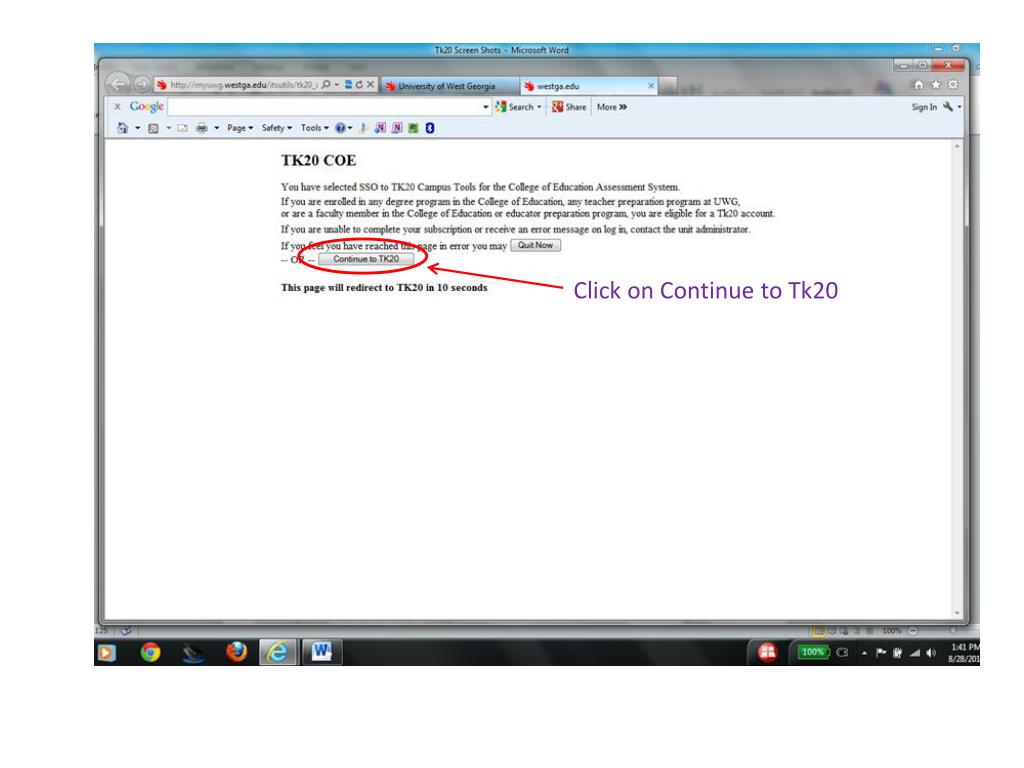Click the second OneNote linked notes icon
Viewport: 1024px width, 768px height.
396,128
